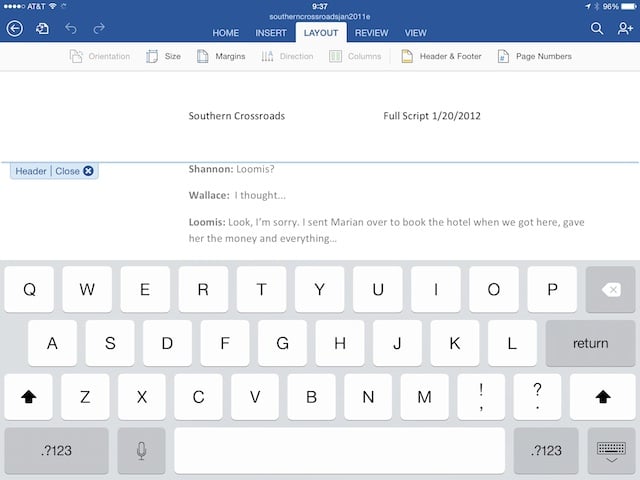640x480 pixels.
Task: Tap the F key
Action: (x=225, y=343)
